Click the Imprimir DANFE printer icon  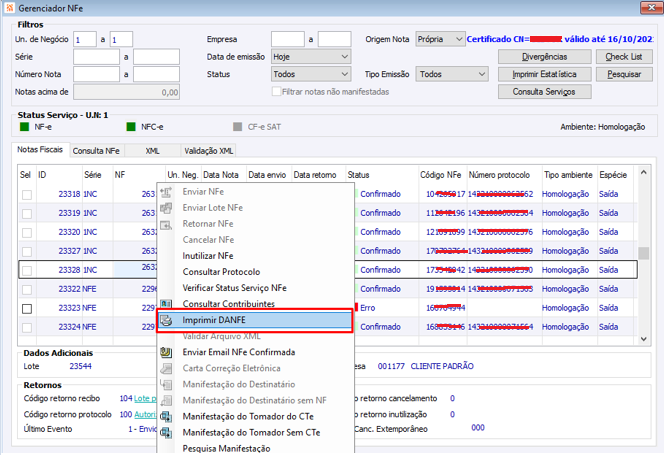[167, 320]
